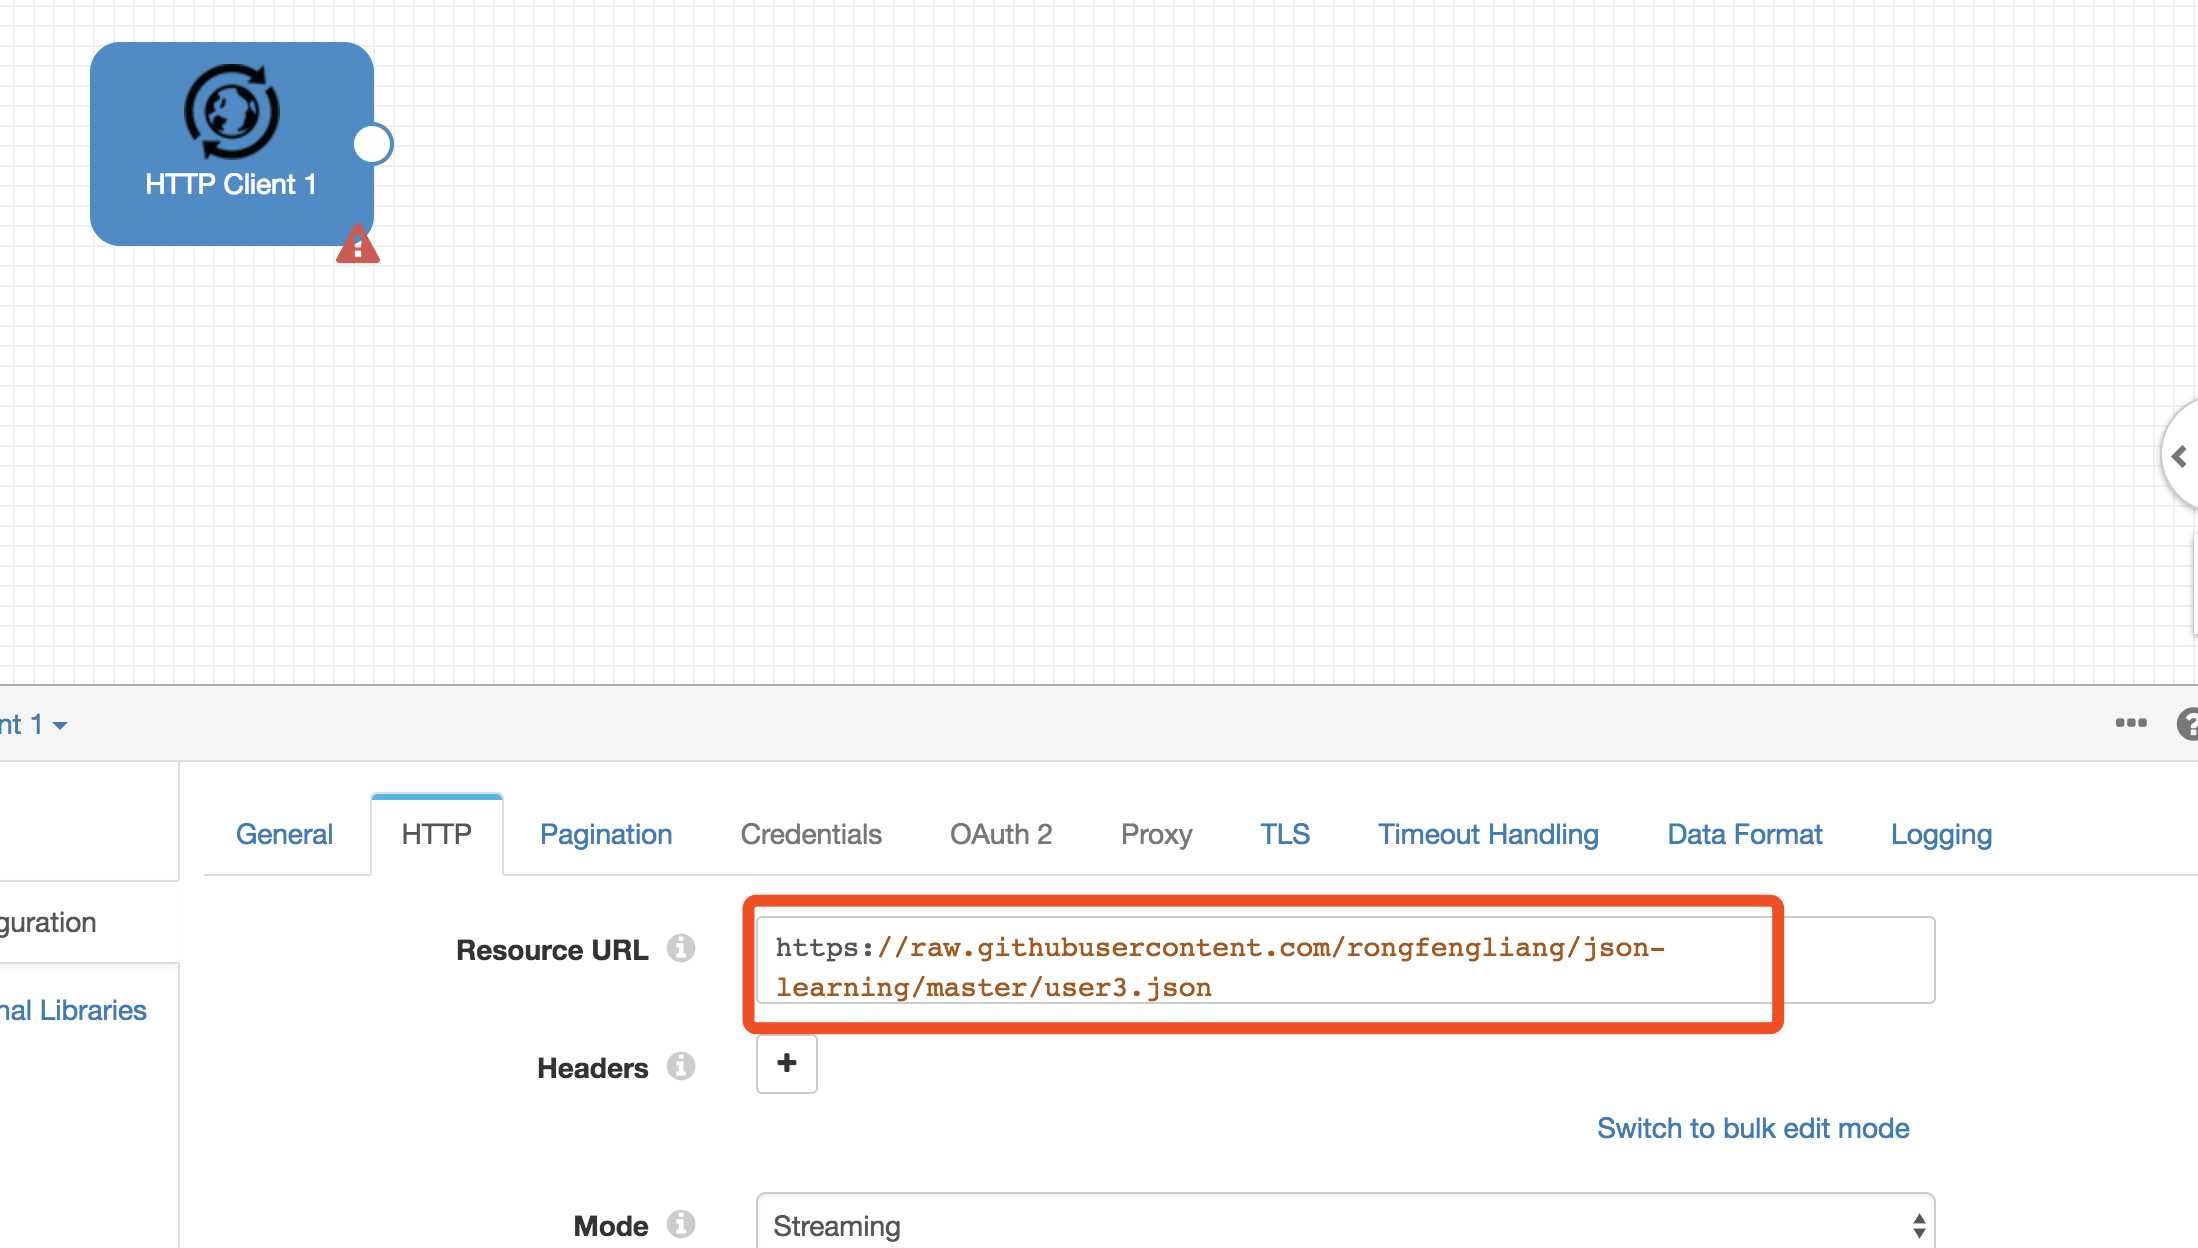Screen dimensions: 2198x1248
Task: Switch to the OAuth 2 tab
Action: point(1001,834)
